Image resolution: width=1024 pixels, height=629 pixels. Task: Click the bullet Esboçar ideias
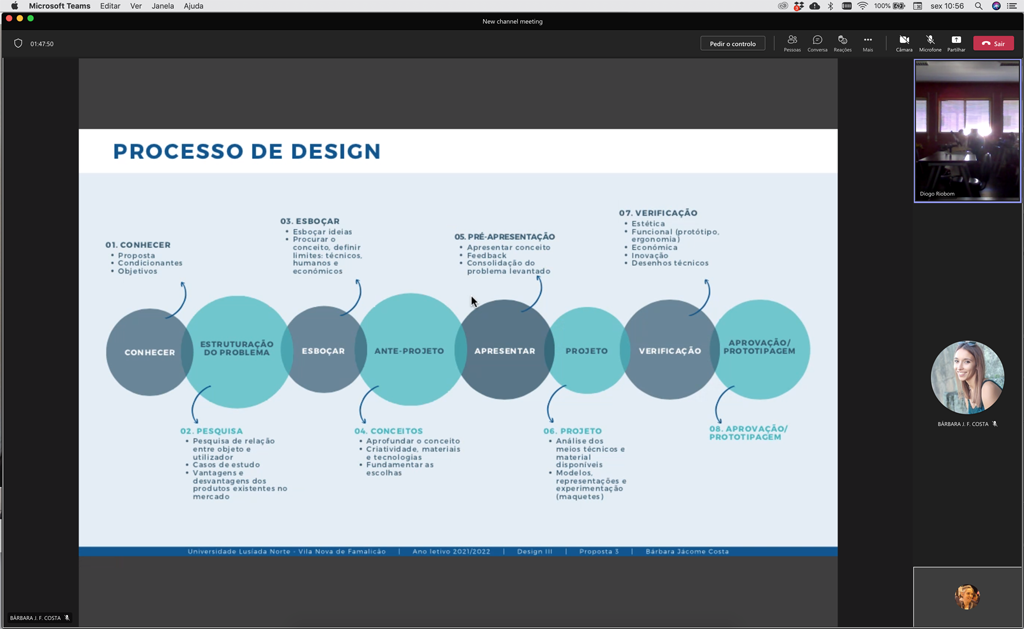point(323,232)
